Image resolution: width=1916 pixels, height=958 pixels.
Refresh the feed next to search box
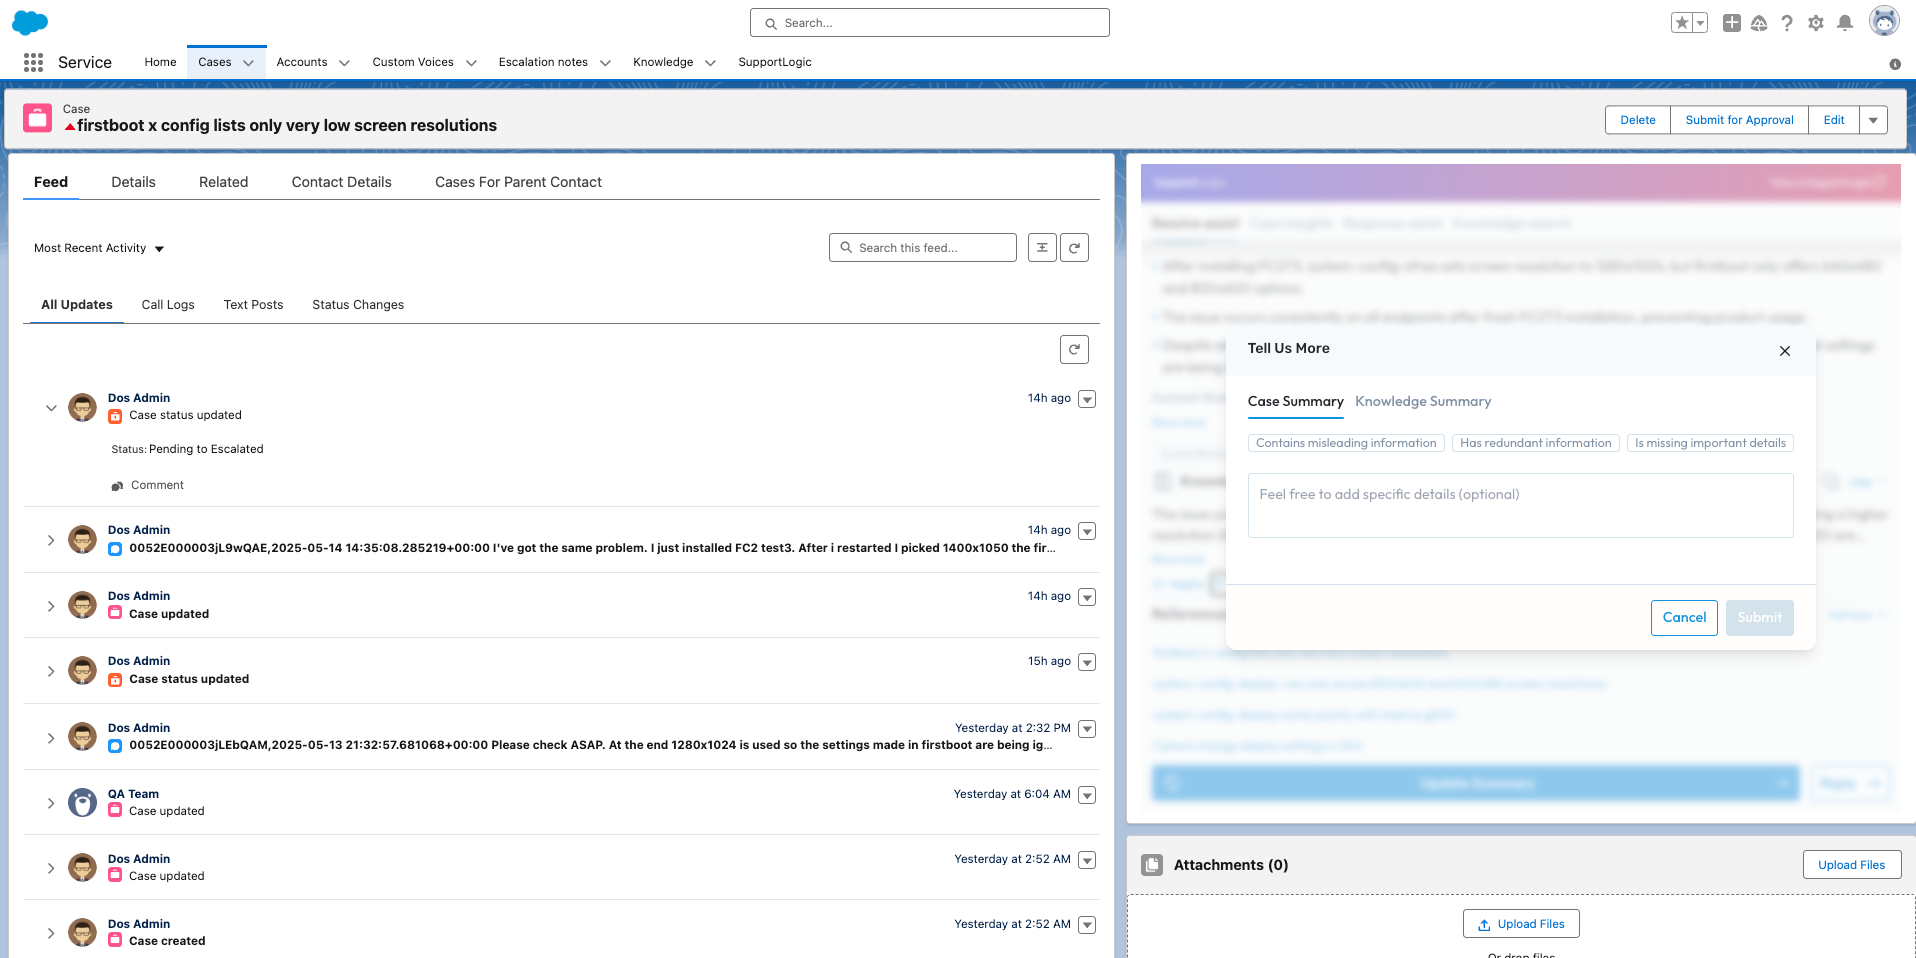[1074, 248]
